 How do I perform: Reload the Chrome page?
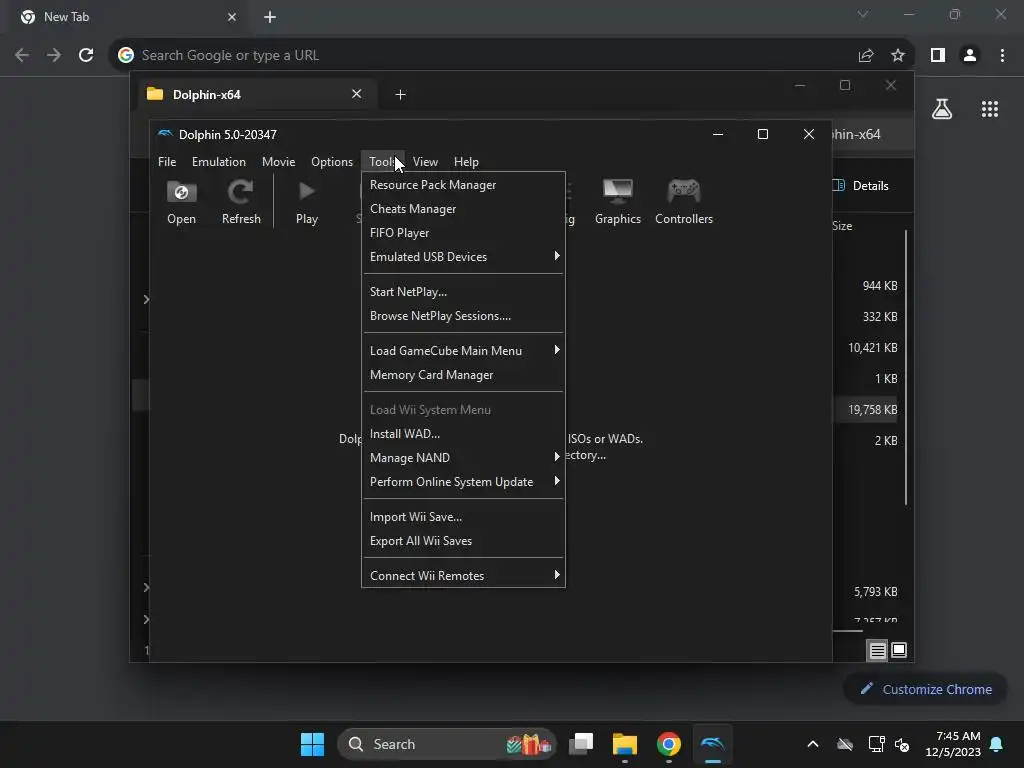pyautogui.click(x=86, y=56)
